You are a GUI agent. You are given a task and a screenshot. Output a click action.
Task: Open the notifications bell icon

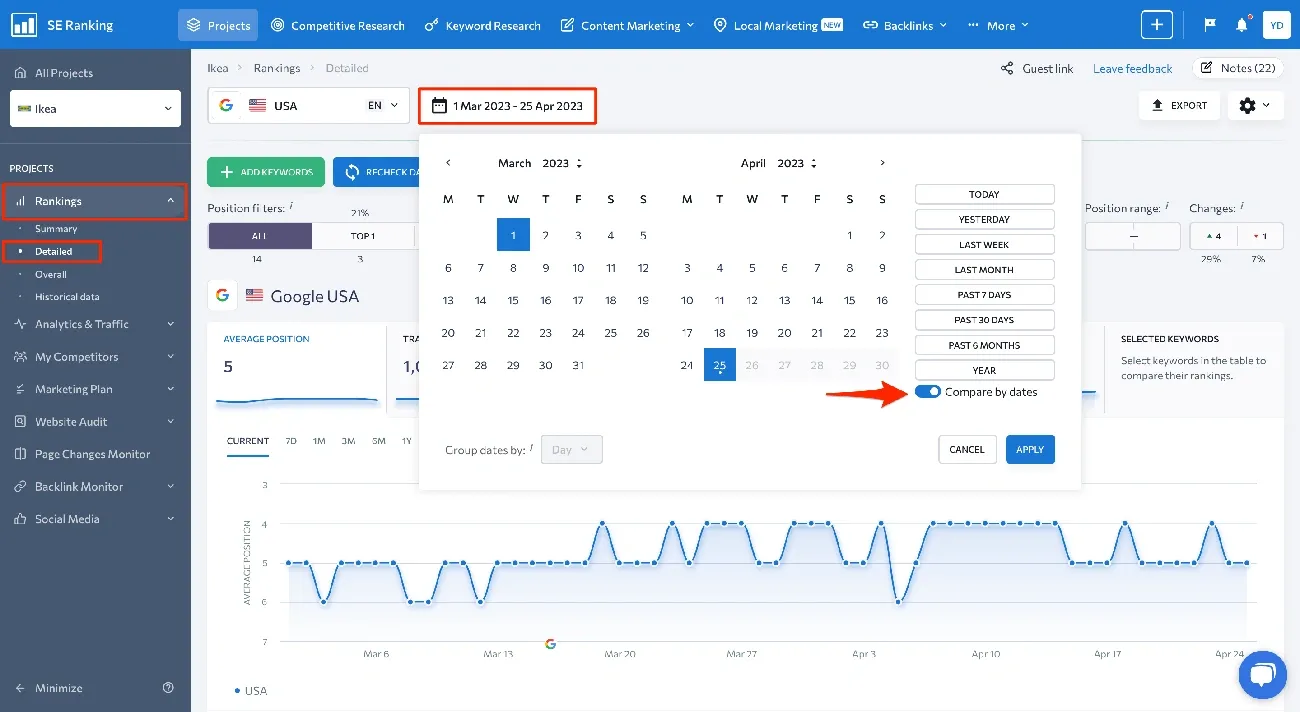[x=1242, y=25]
